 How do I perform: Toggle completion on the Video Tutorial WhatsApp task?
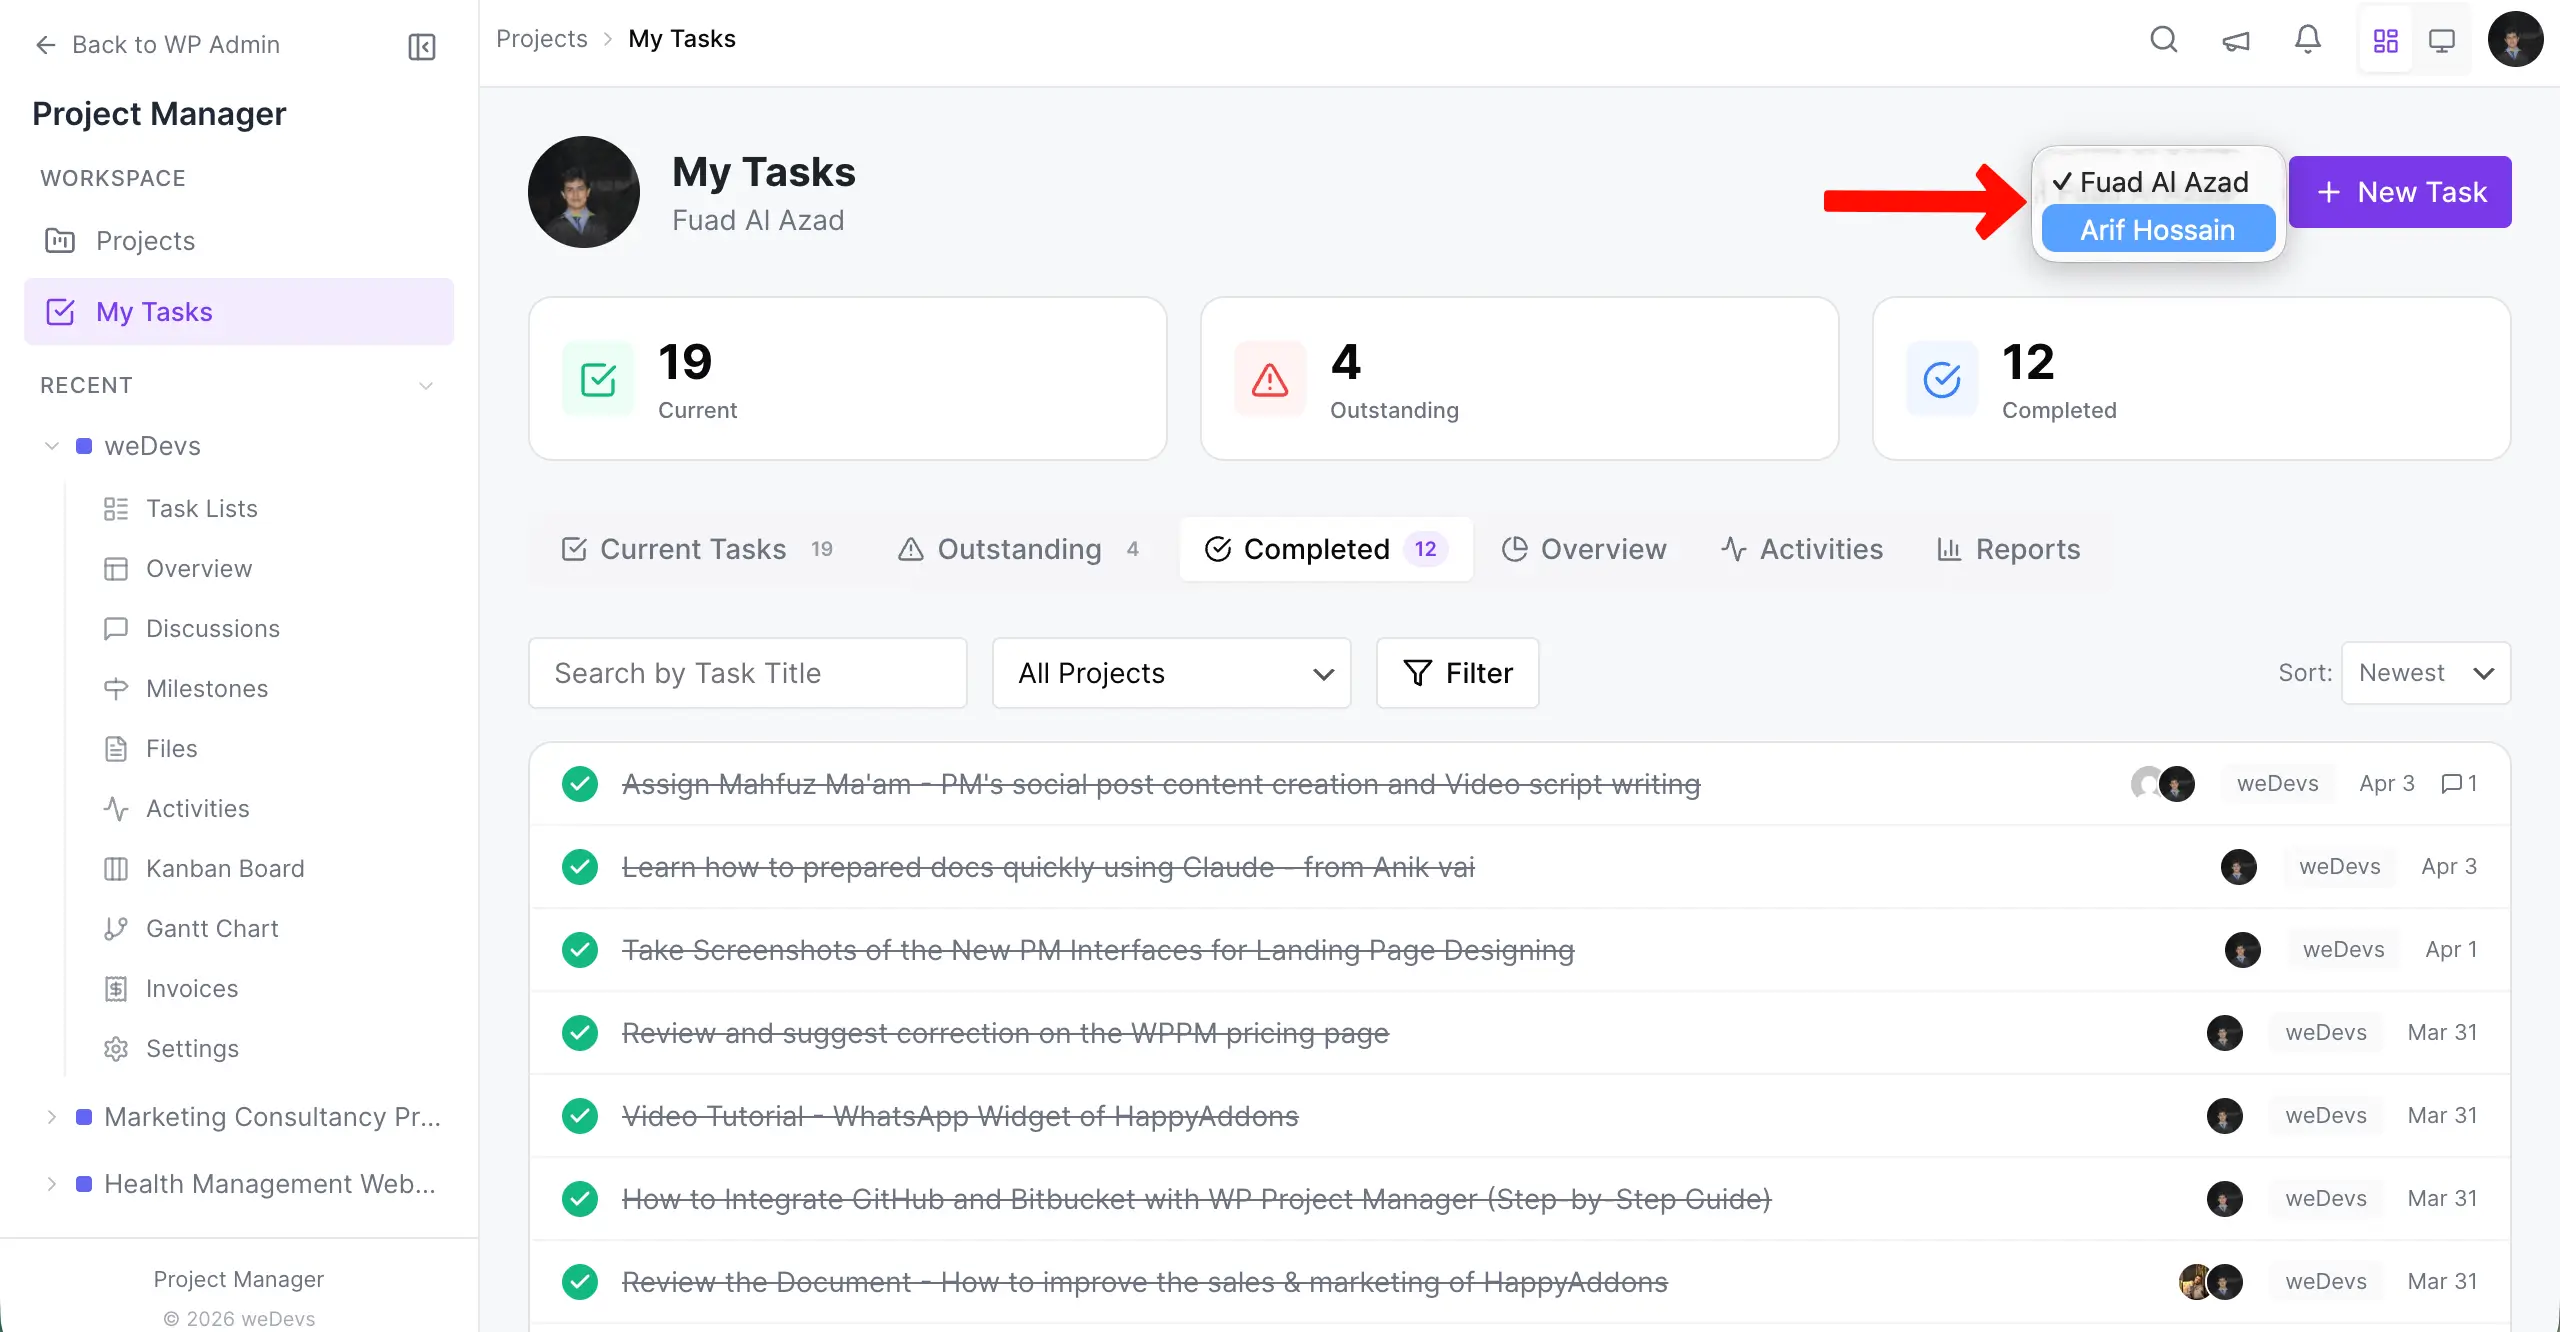[x=580, y=1115]
